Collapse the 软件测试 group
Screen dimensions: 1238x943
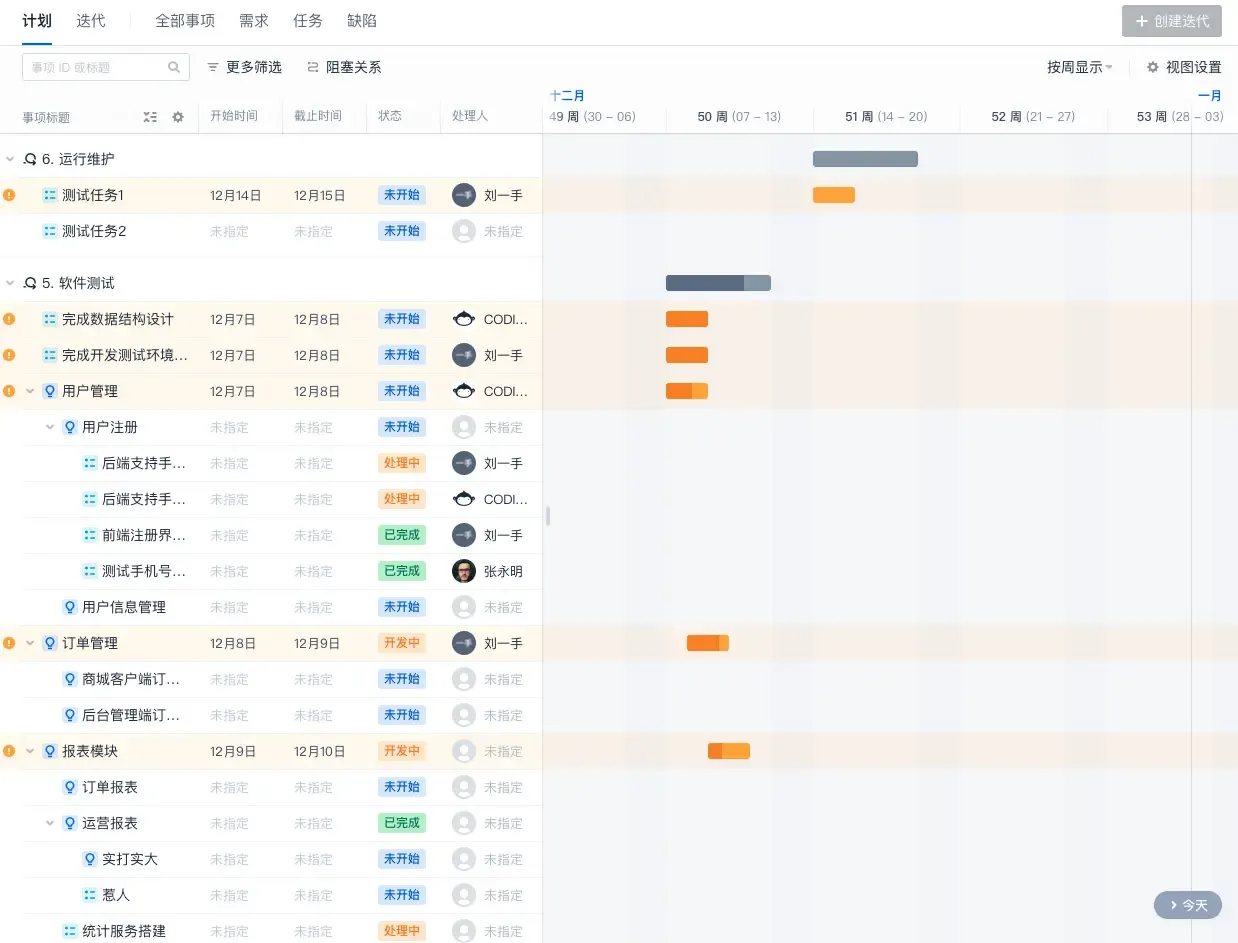click(x=10, y=283)
